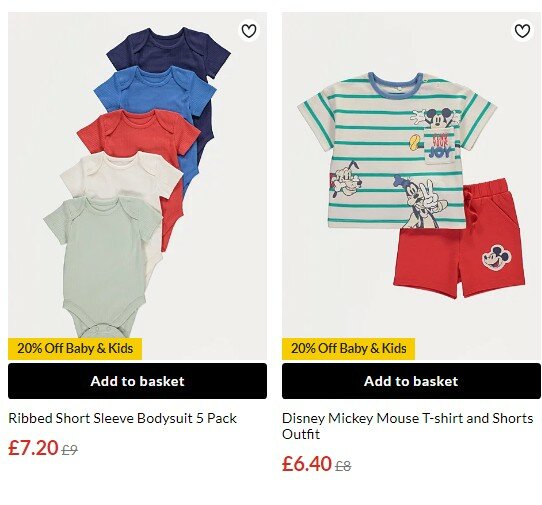The image size is (542, 505).
Task: Click the £7.20 sale price
Action: tap(33, 448)
